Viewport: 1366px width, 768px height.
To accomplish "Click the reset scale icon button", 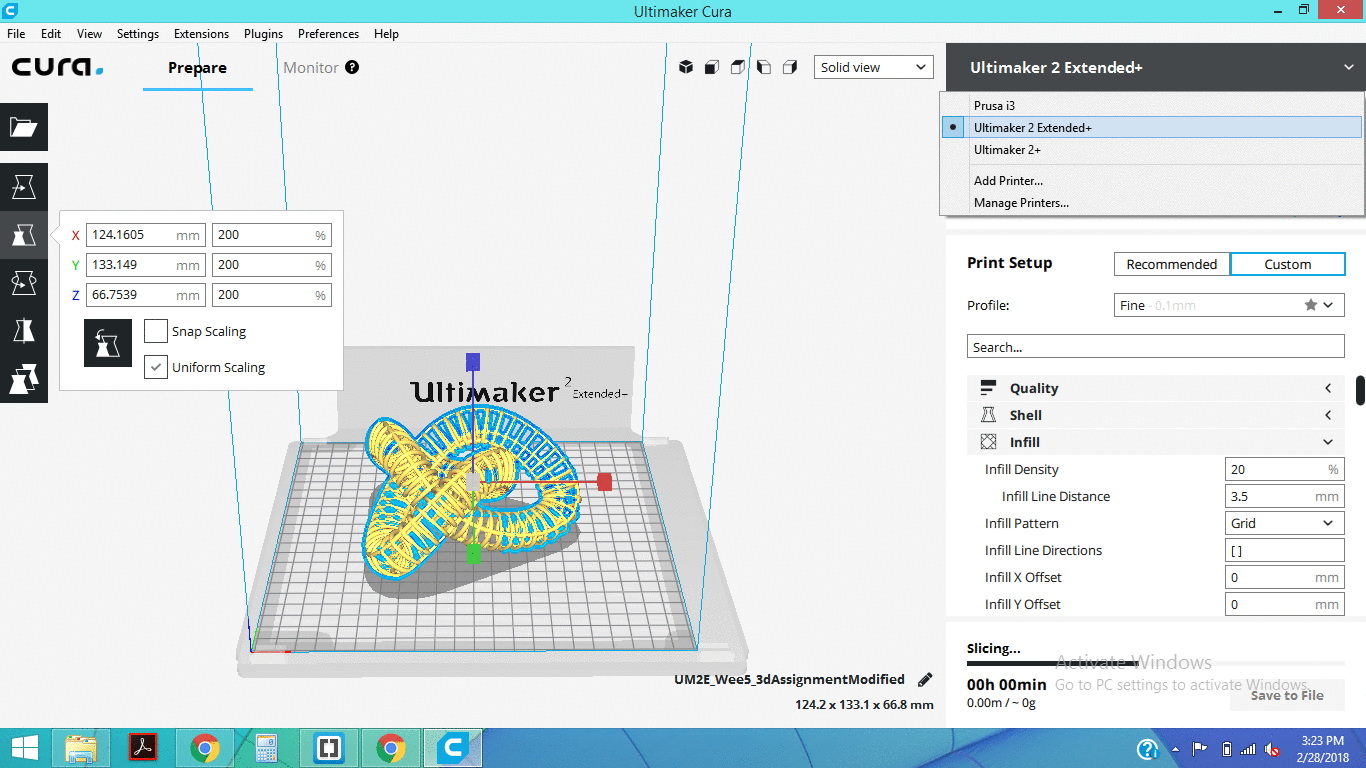I will pos(108,343).
